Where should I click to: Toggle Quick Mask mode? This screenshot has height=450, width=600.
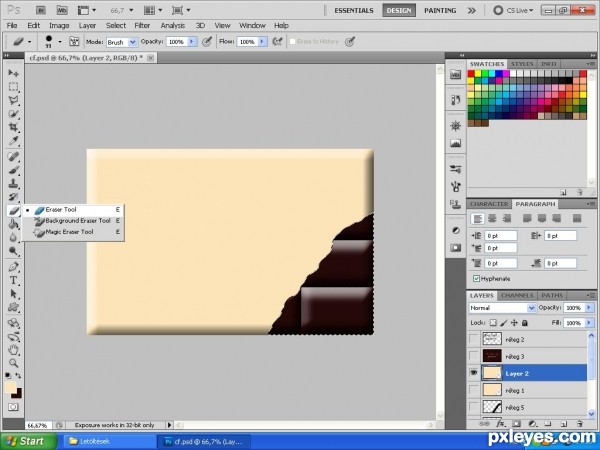pos(13,407)
